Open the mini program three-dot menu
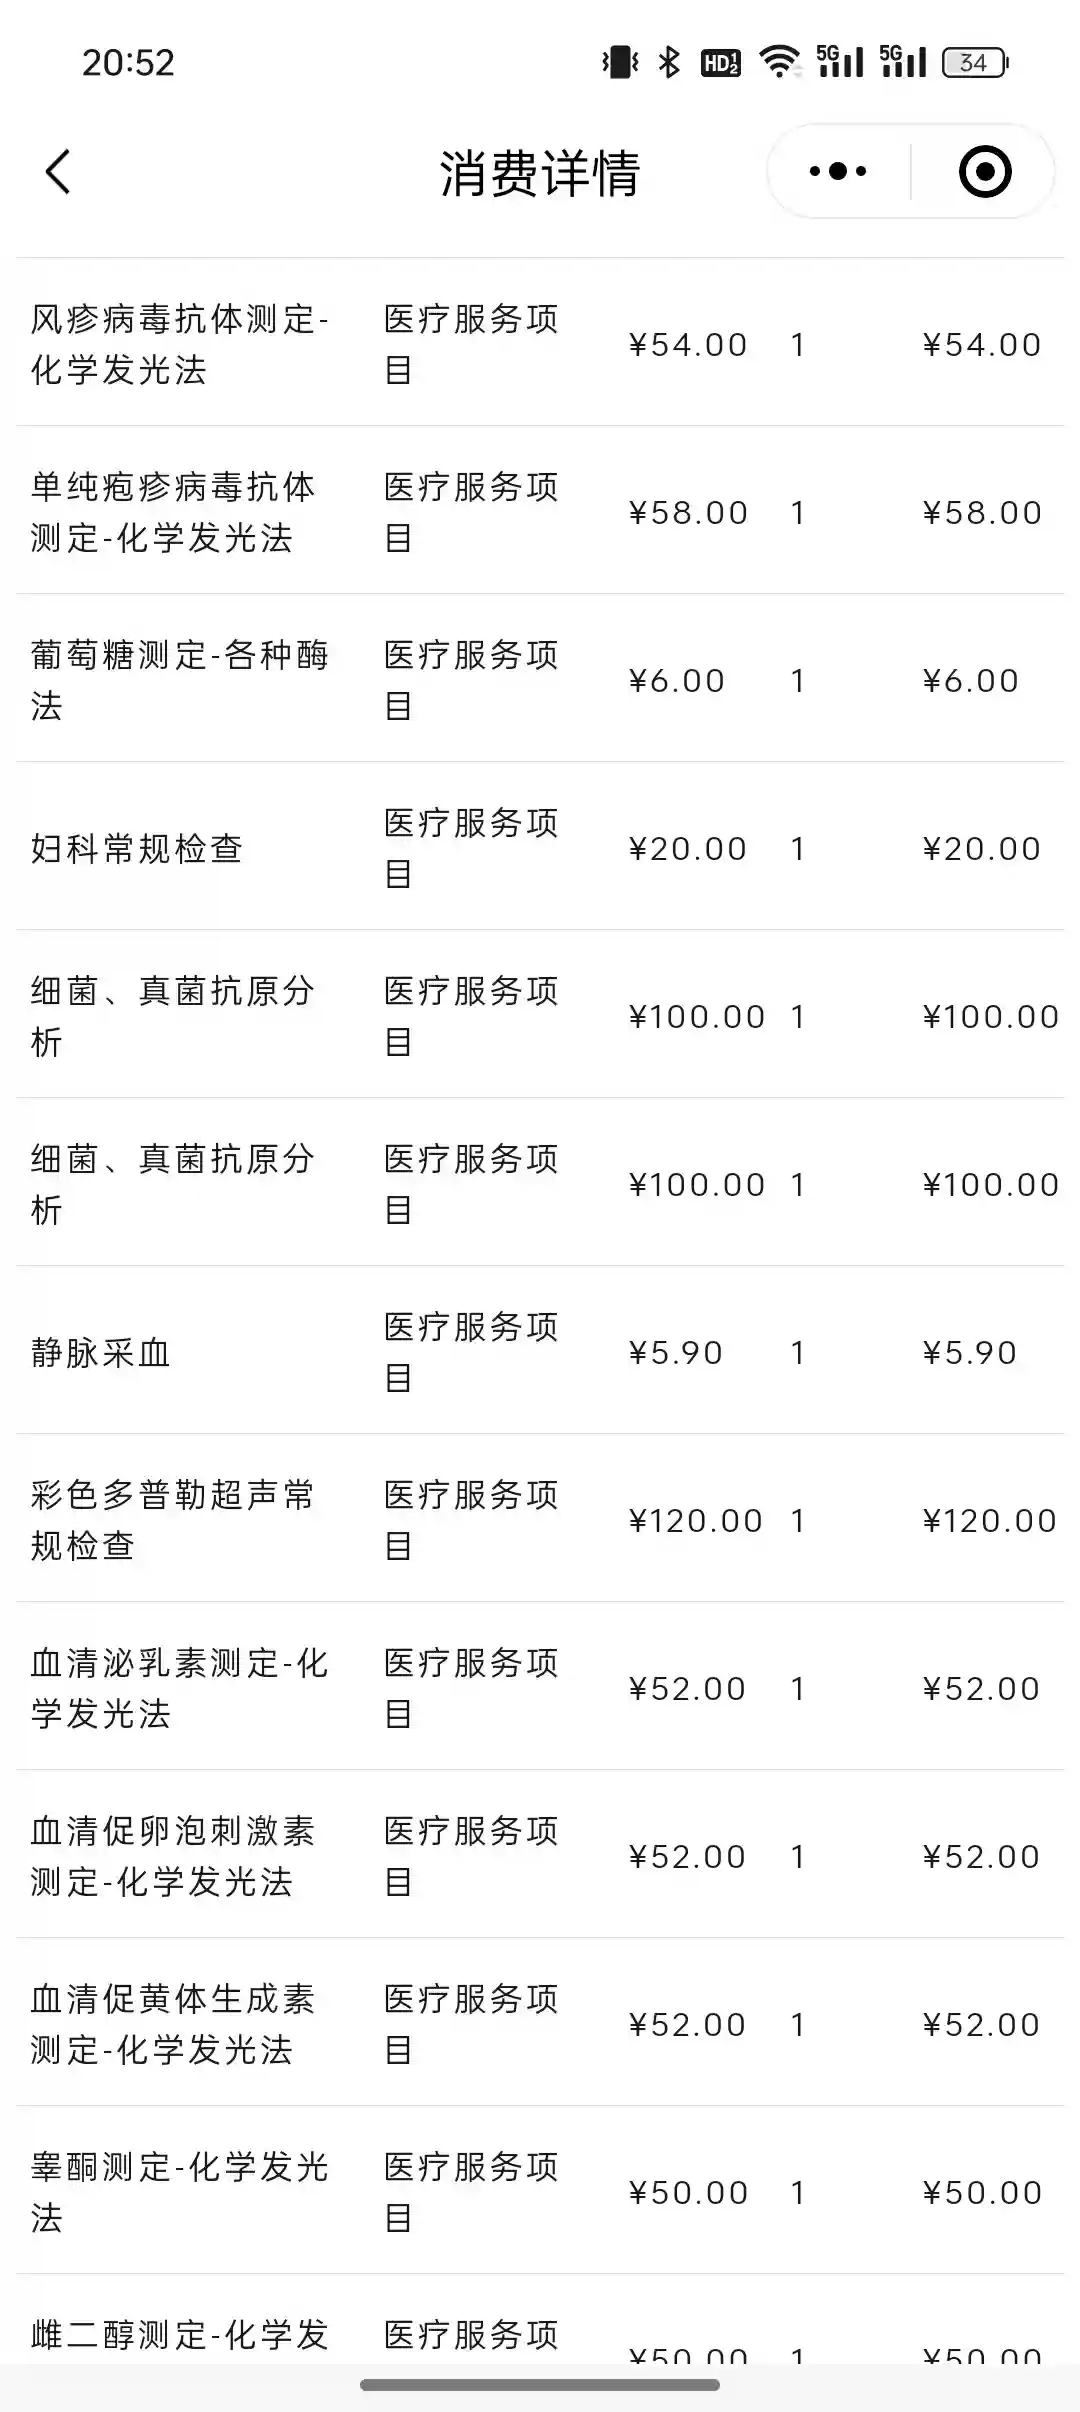This screenshot has width=1080, height=2412. pos(838,172)
